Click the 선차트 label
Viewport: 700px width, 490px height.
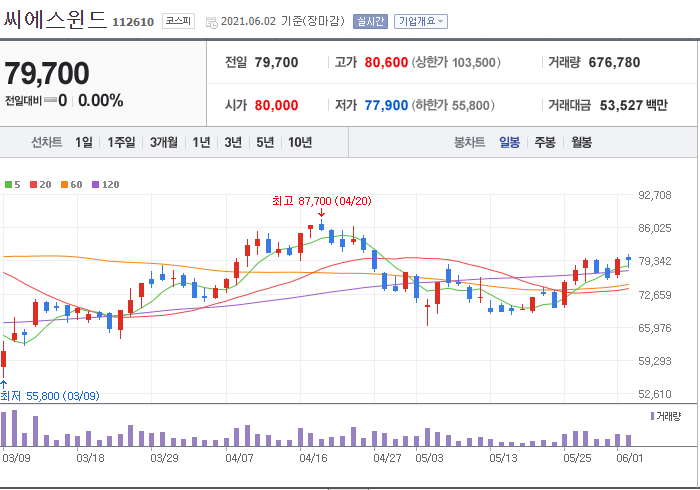click(x=46, y=142)
